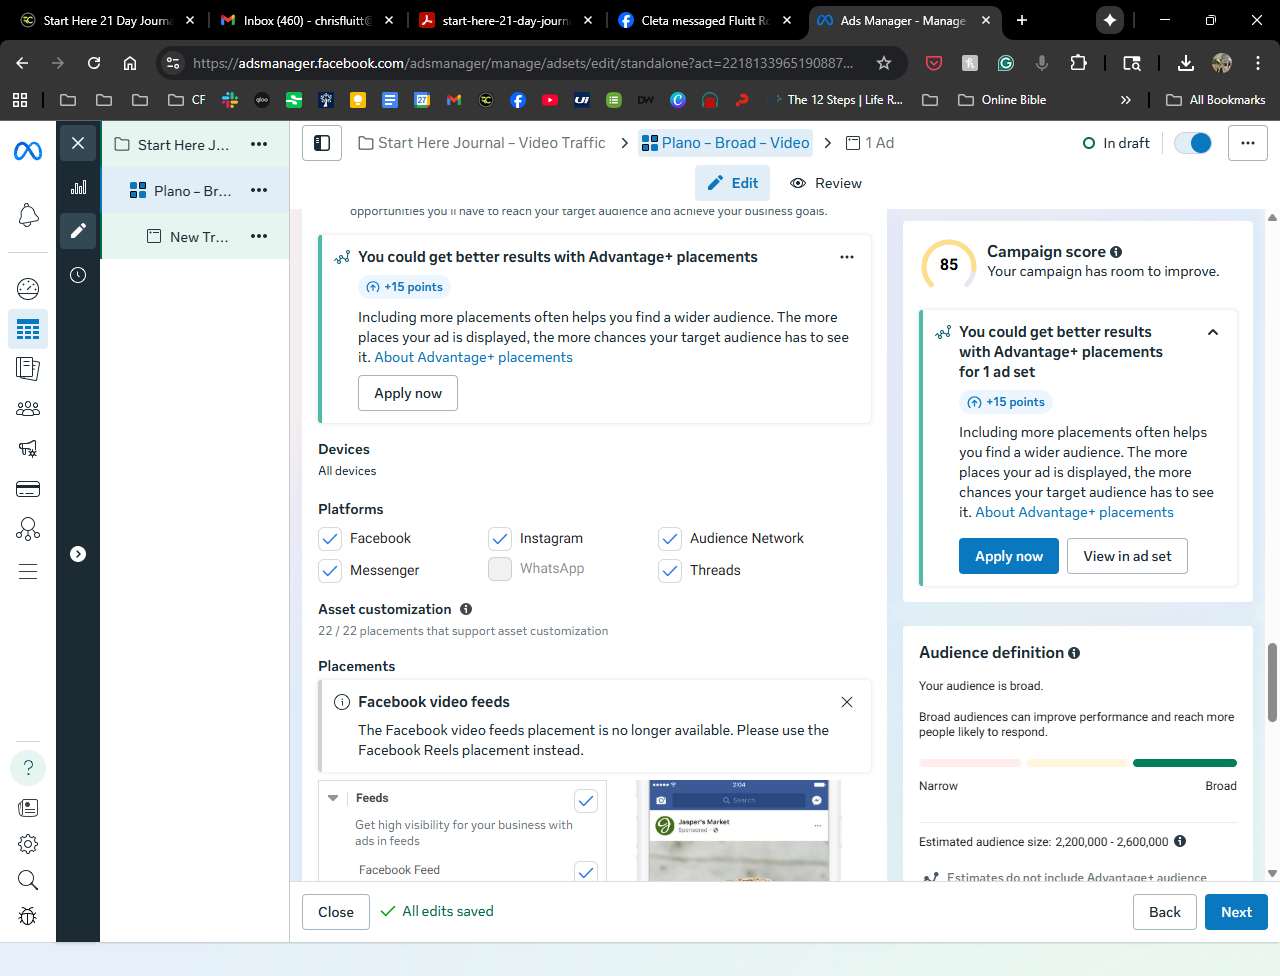Open the Help question mark icon
This screenshot has width=1280, height=976.
(28, 767)
